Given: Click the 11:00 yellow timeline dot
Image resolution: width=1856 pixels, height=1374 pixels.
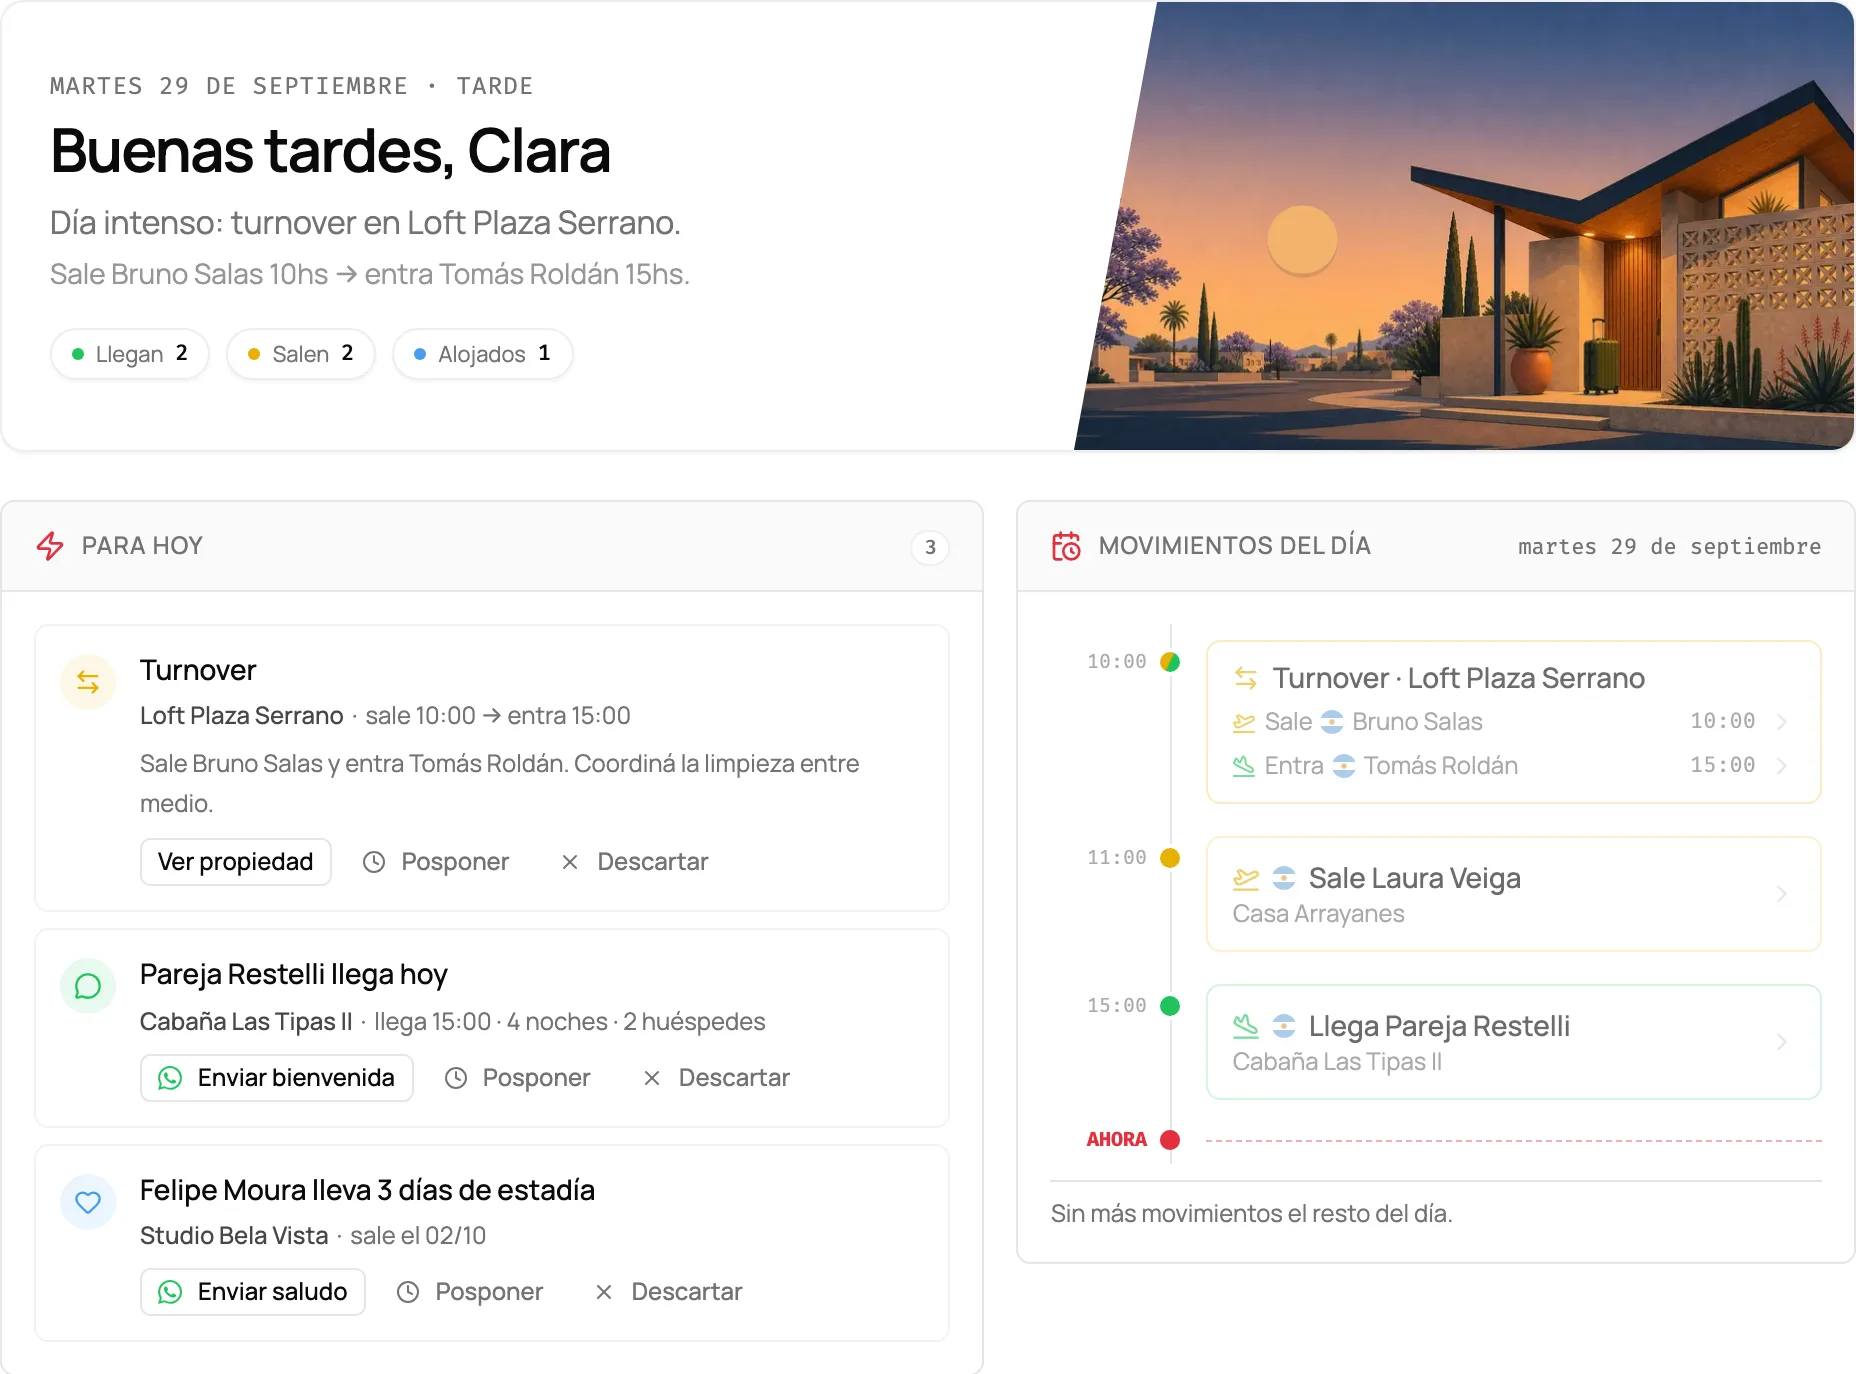Looking at the screenshot, I should point(1170,858).
